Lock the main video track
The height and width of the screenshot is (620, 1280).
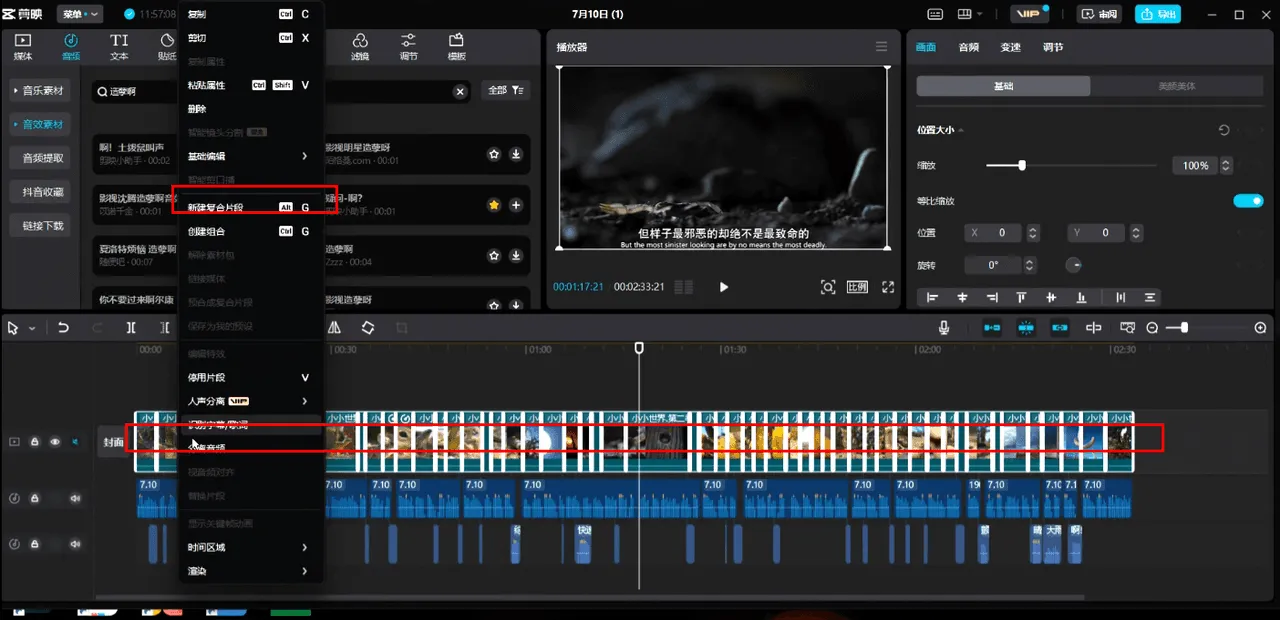coord(35,441)
